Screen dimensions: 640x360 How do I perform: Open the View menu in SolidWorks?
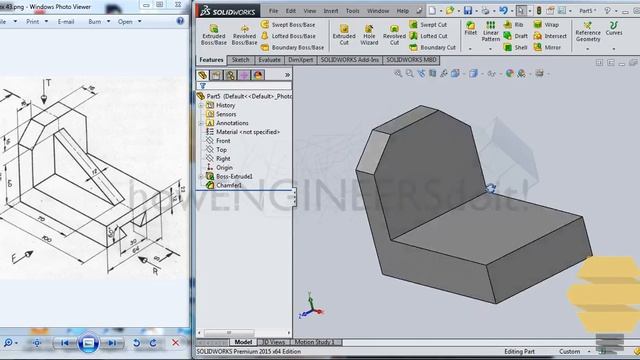click(x=310, y=11)
